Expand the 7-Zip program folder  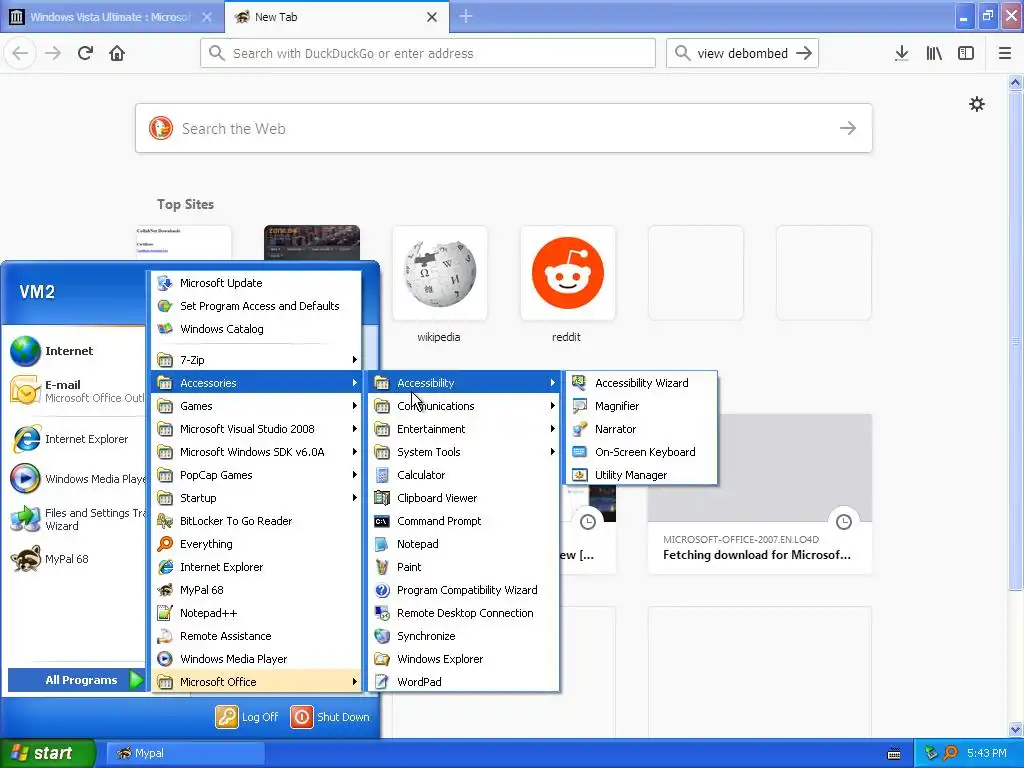(257, 360)
